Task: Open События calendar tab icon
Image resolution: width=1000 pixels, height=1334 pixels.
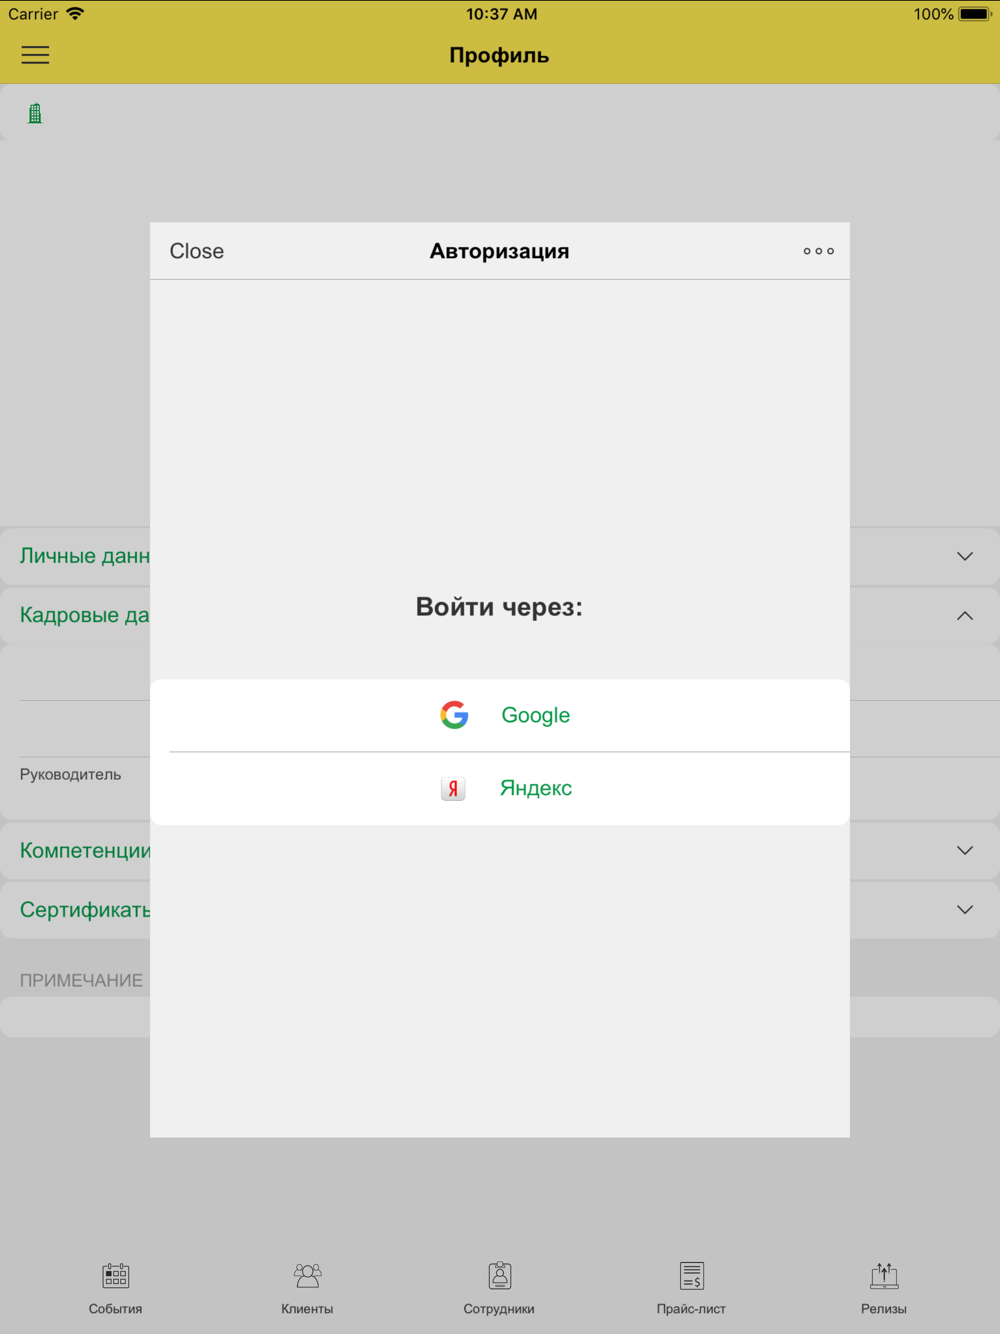Action: pyautogui.click(x=115, y=1275)
